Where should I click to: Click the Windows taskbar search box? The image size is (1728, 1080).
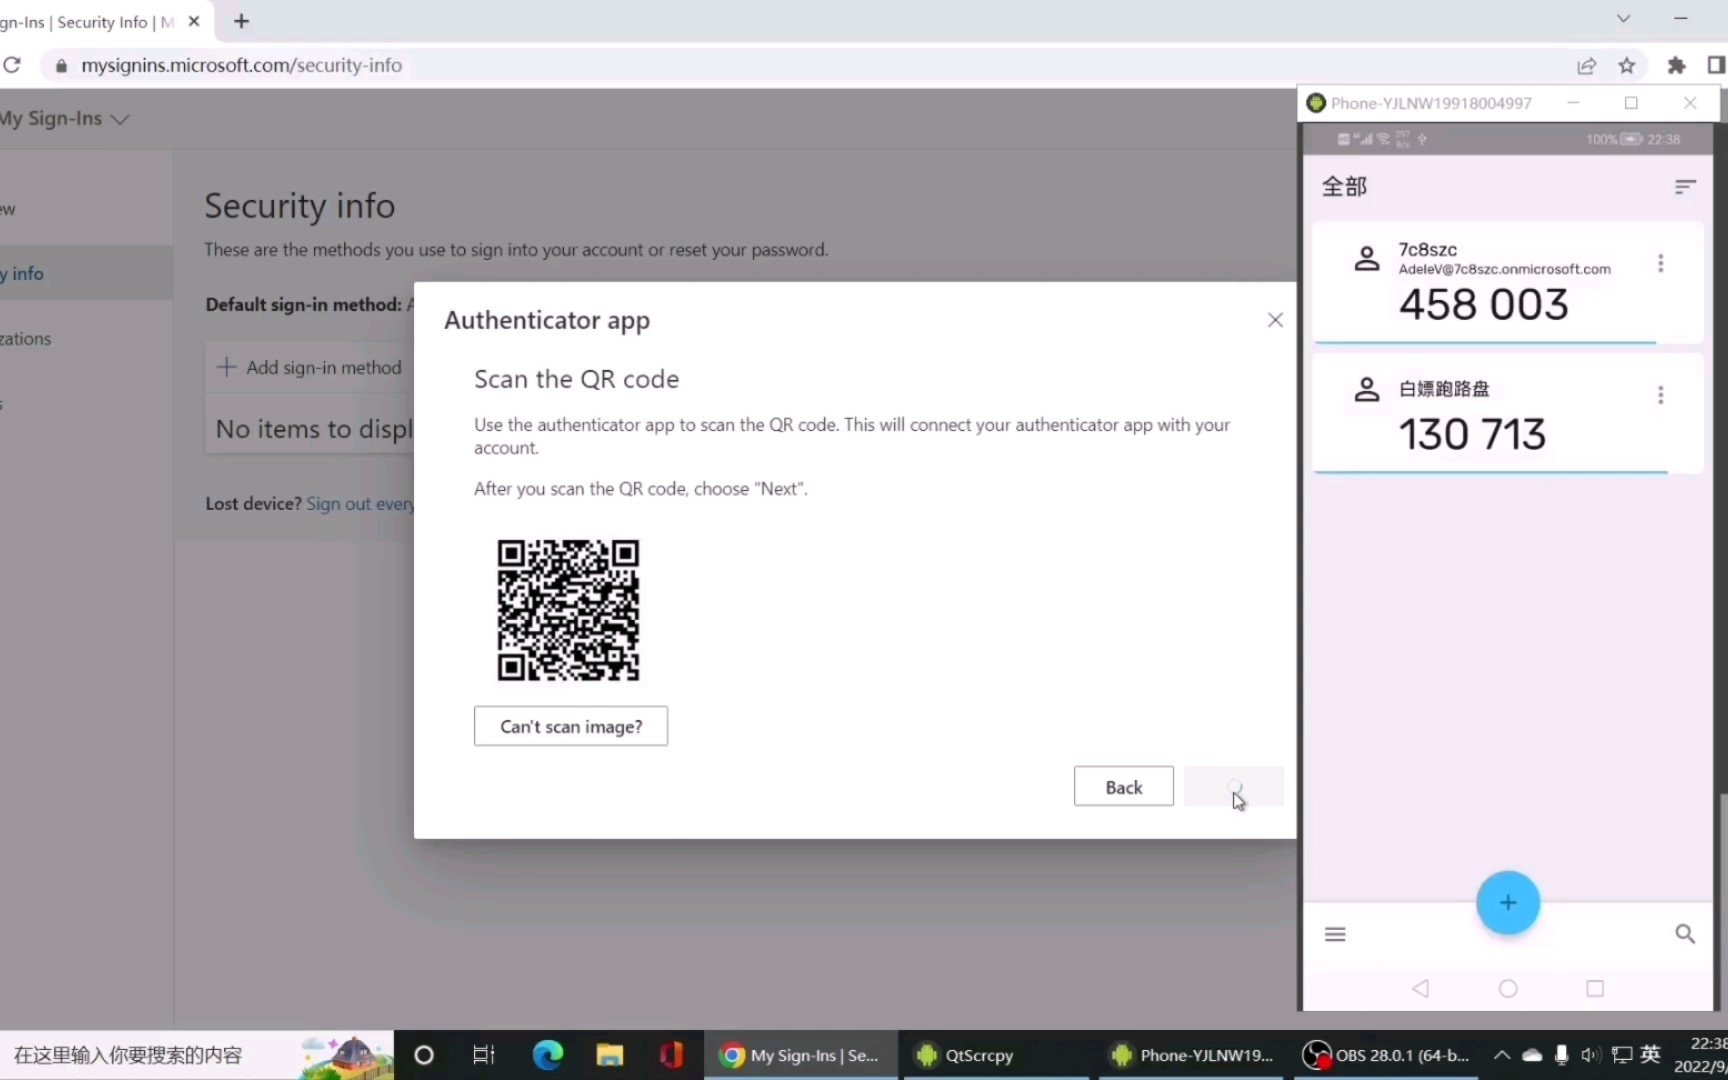point(196,1055)
